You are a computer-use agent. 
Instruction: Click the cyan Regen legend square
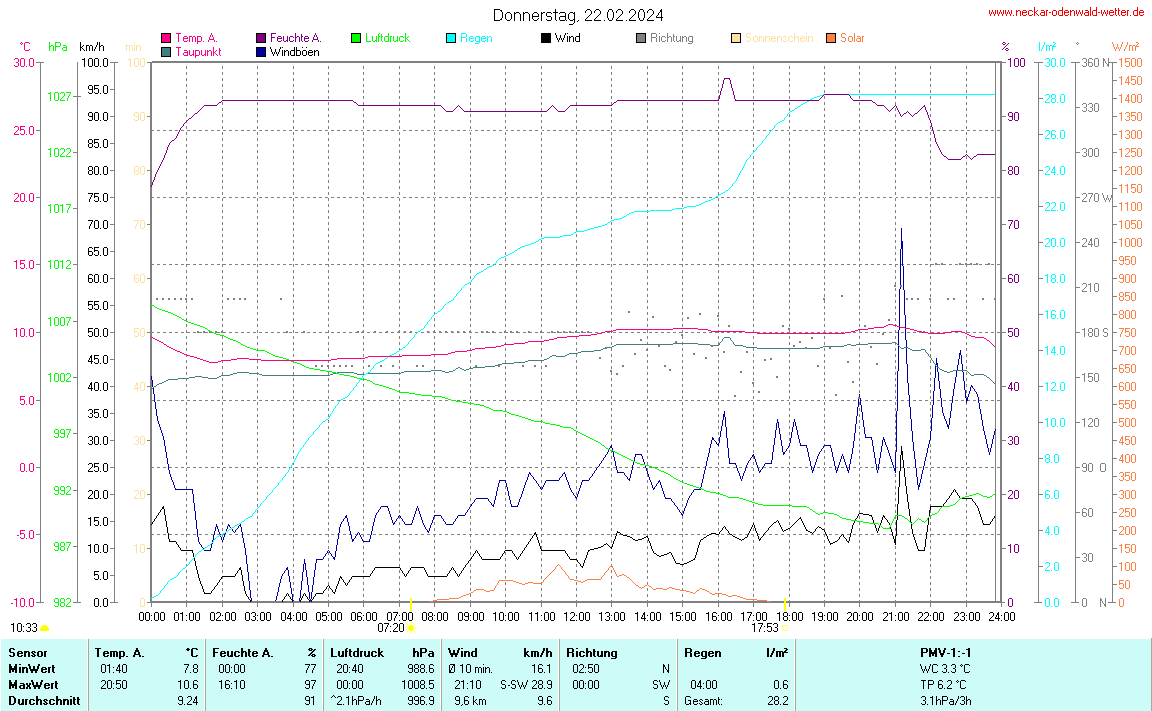pos(451,38)
